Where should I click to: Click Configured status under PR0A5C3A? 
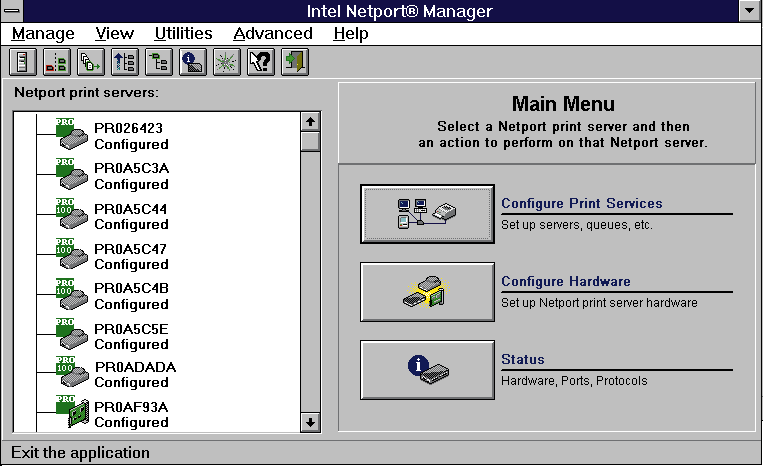pyautogui.click(x=131, y=184)
